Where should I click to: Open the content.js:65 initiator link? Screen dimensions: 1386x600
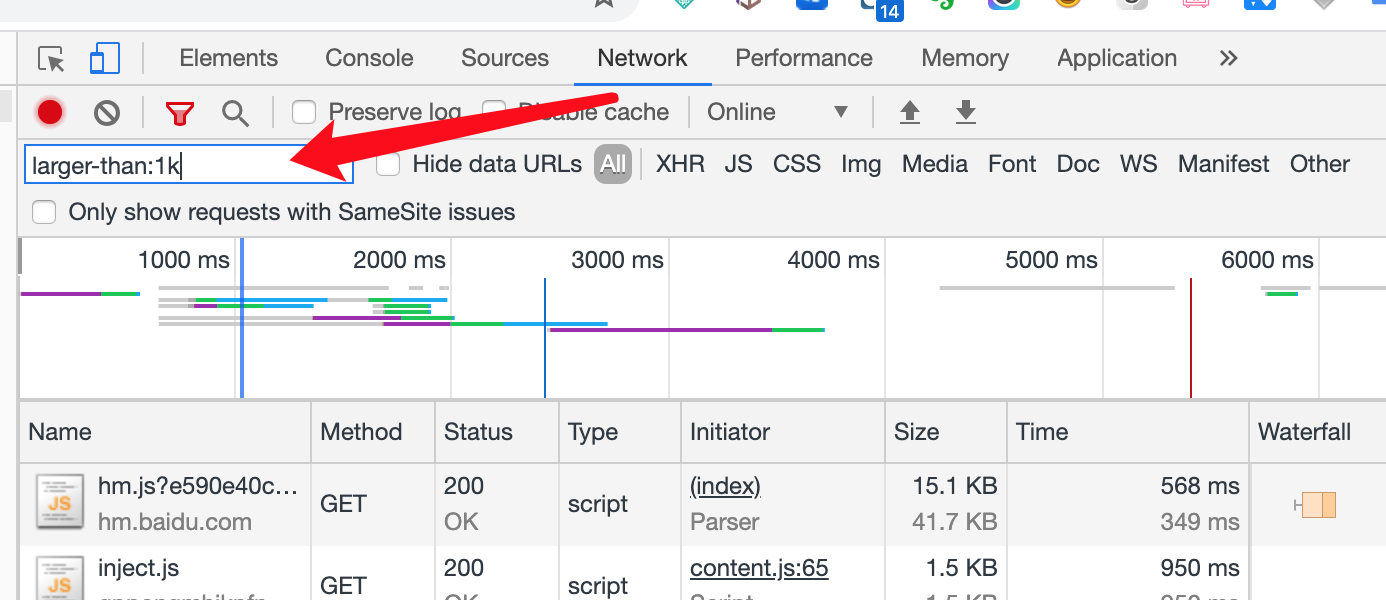coord(759,568)
